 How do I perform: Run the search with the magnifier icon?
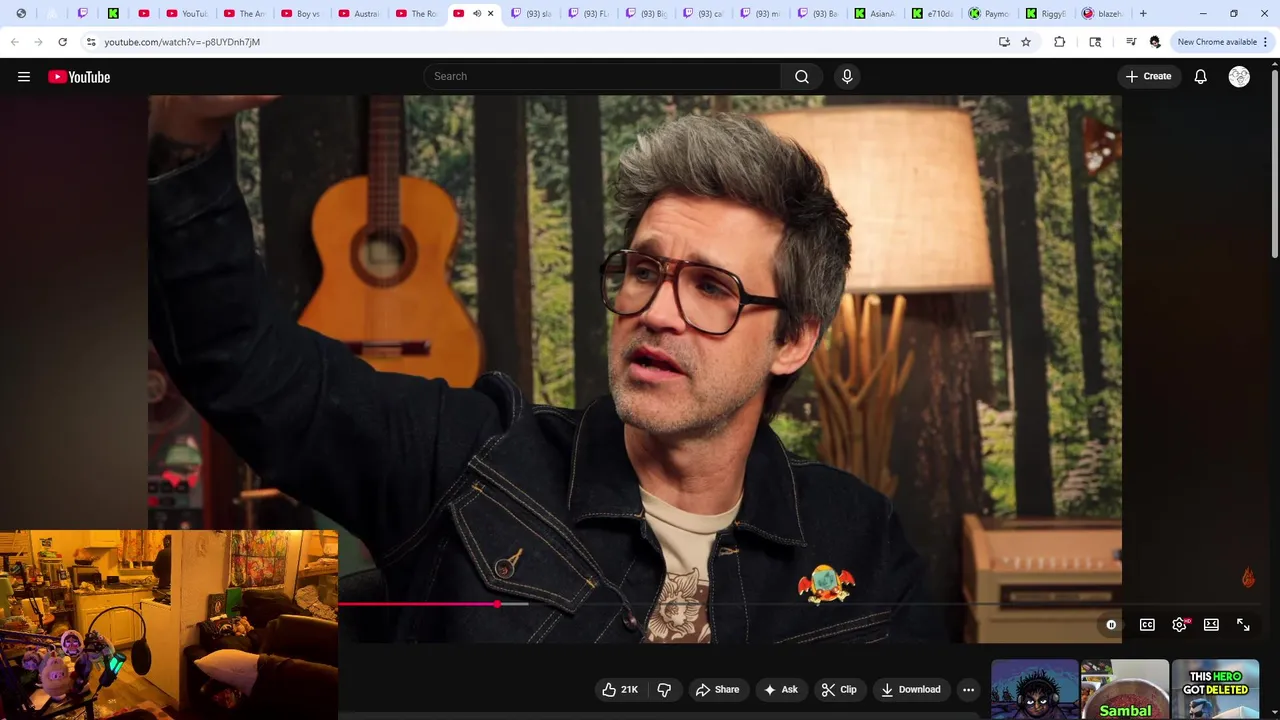802,77
